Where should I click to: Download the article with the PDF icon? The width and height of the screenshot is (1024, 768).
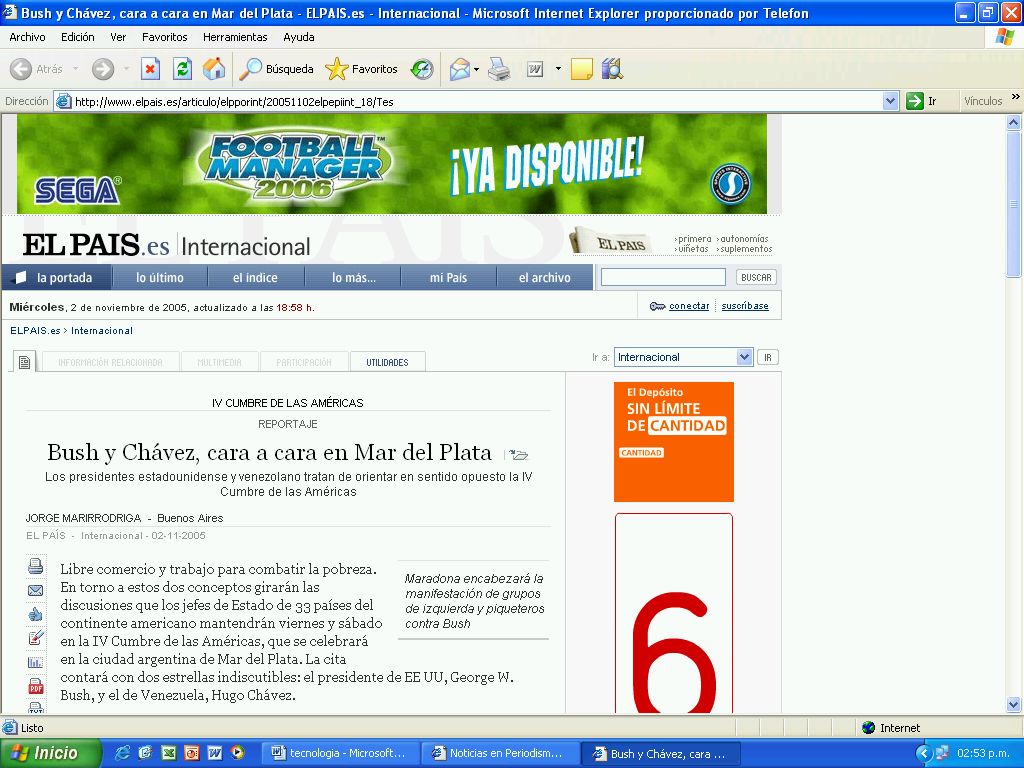point(36,686)
